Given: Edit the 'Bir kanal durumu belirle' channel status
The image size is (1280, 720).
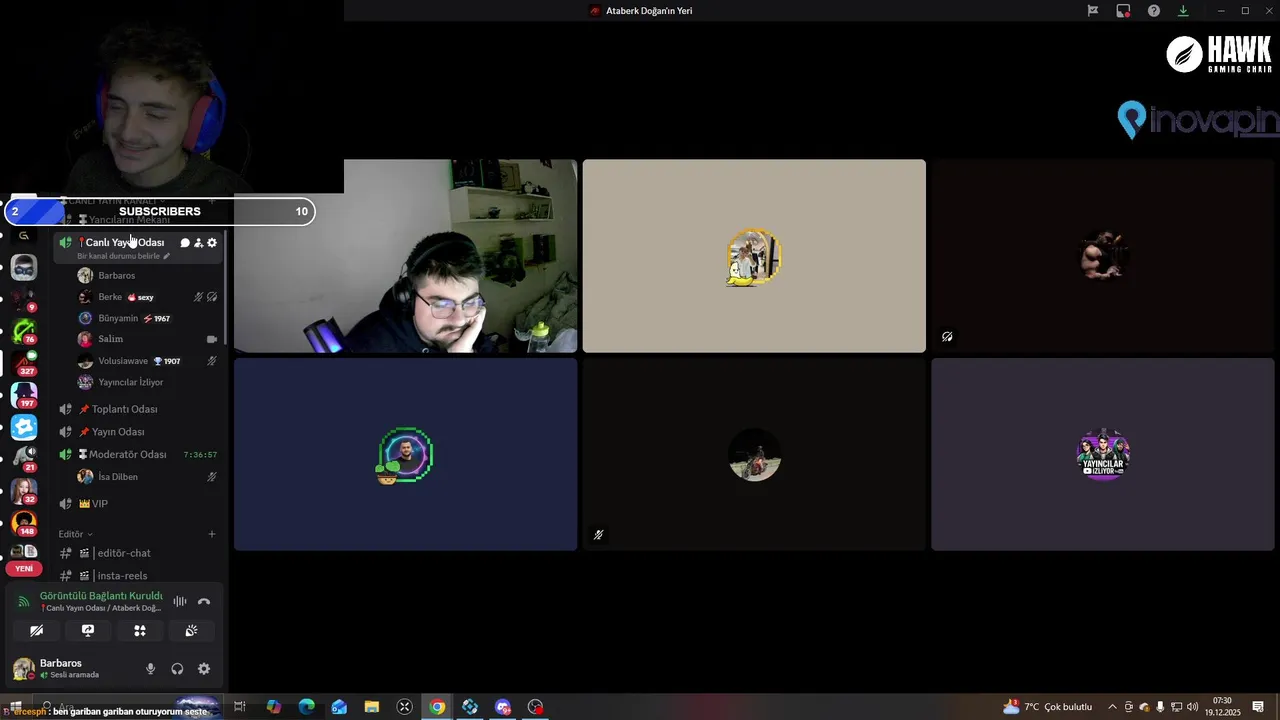Looking at the screenshot, I should click(124, 256).
